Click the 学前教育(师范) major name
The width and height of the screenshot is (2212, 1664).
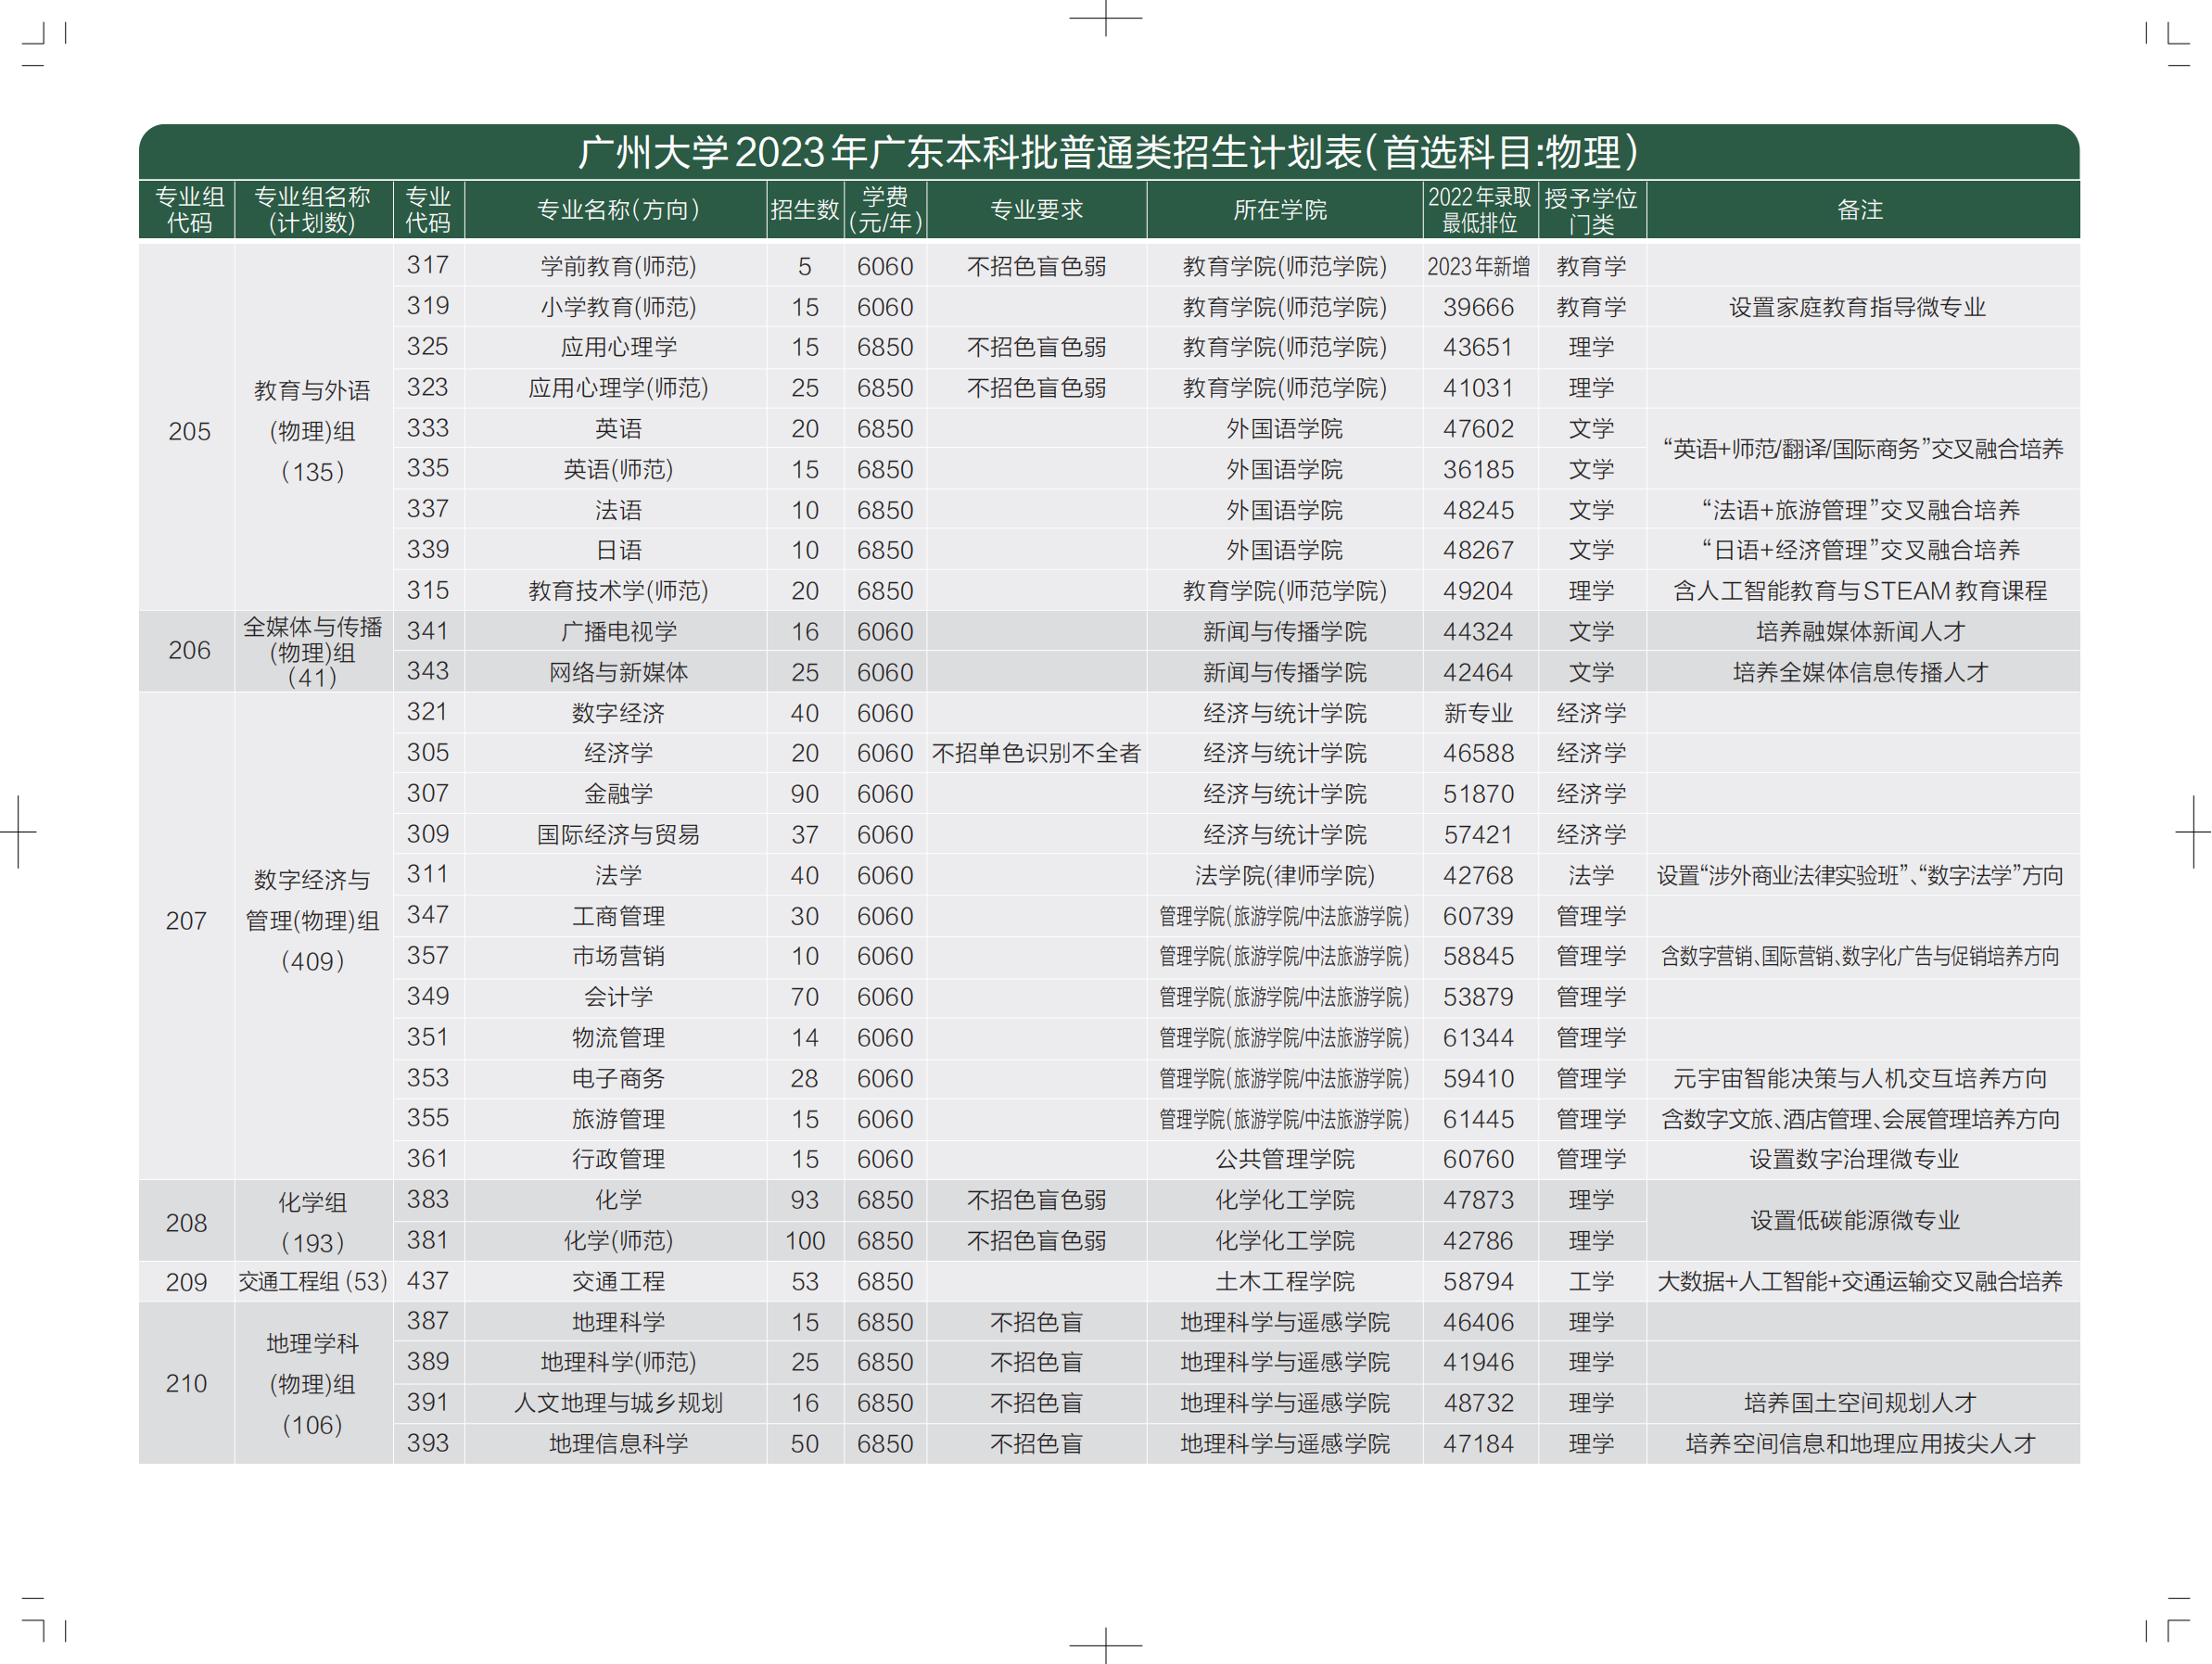[x=618, y=266]
